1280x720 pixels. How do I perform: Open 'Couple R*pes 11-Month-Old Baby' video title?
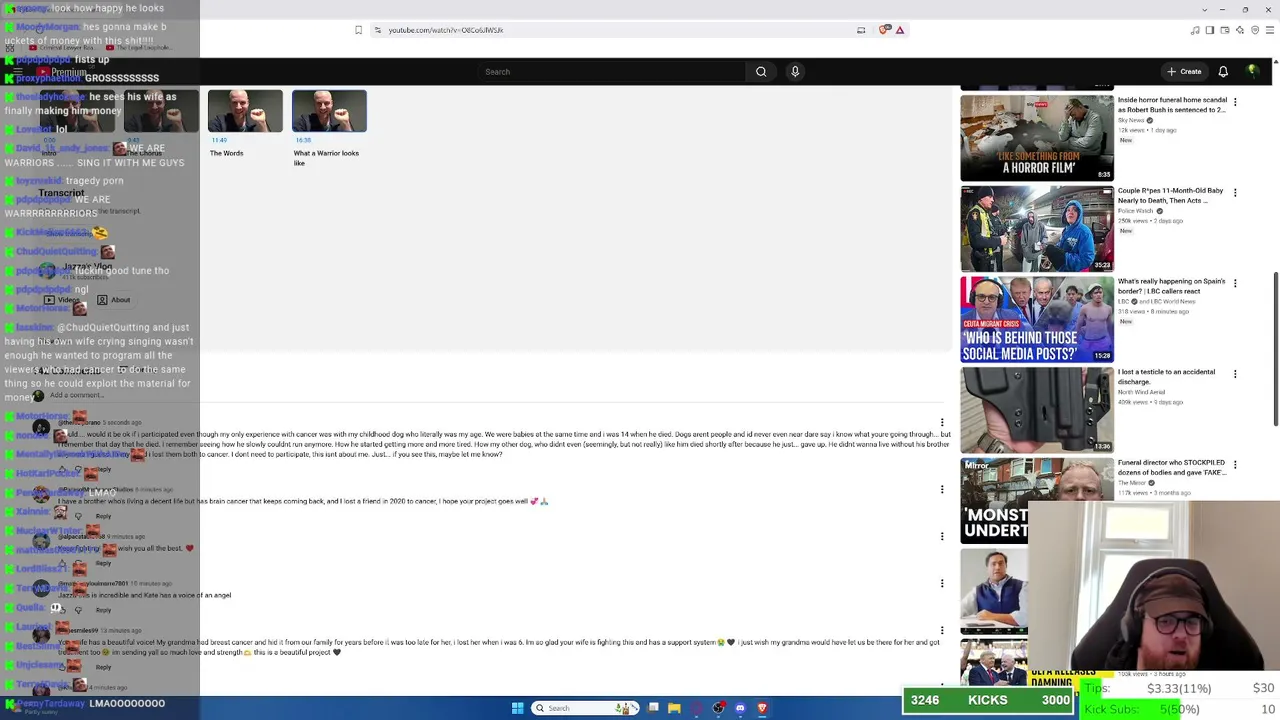(1171, 195)
